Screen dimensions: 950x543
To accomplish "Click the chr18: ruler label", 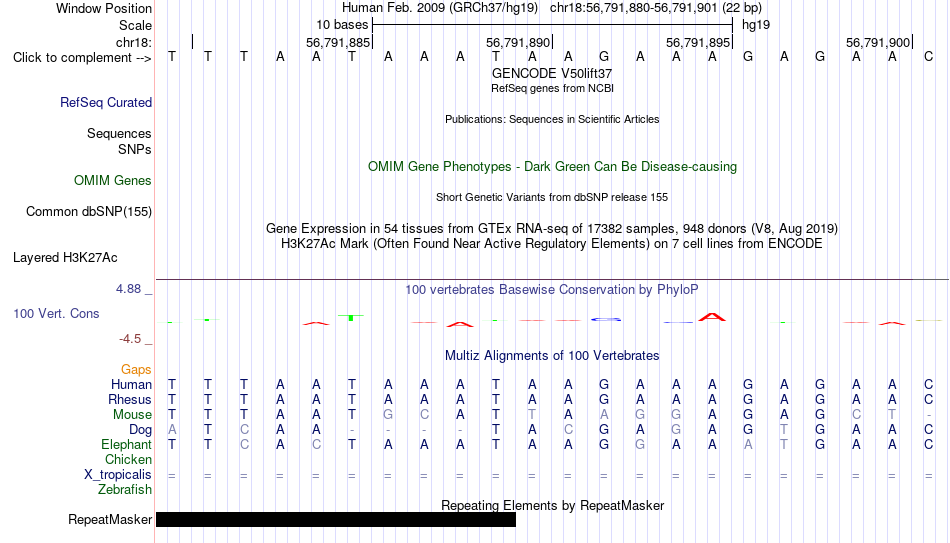I will click(134, 42).
